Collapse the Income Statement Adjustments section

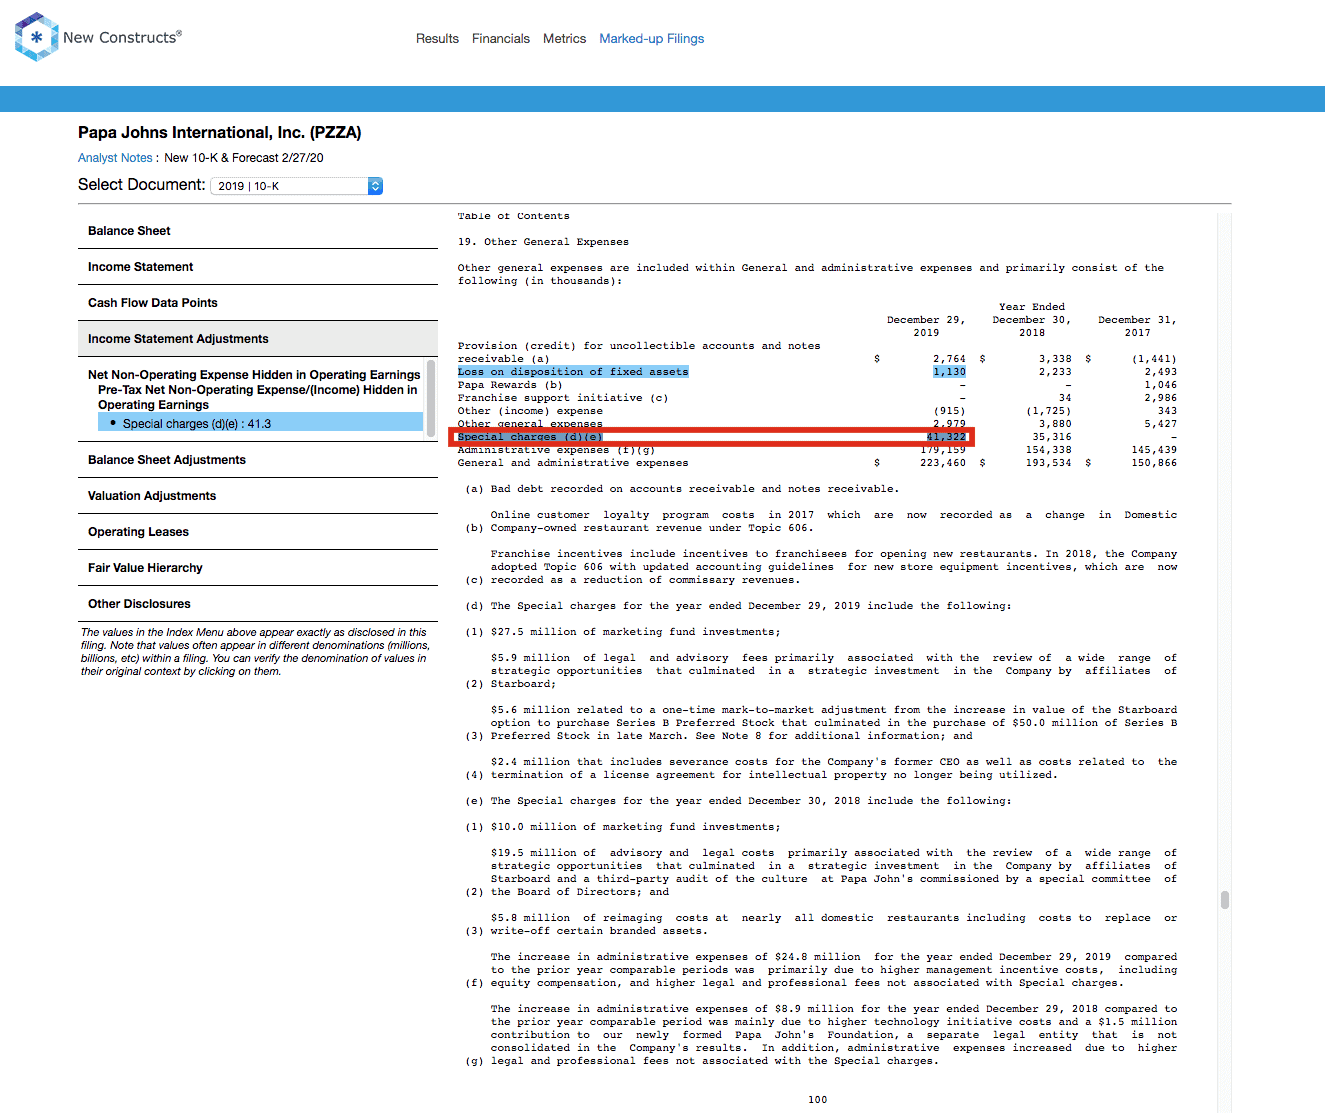point(258,339)
